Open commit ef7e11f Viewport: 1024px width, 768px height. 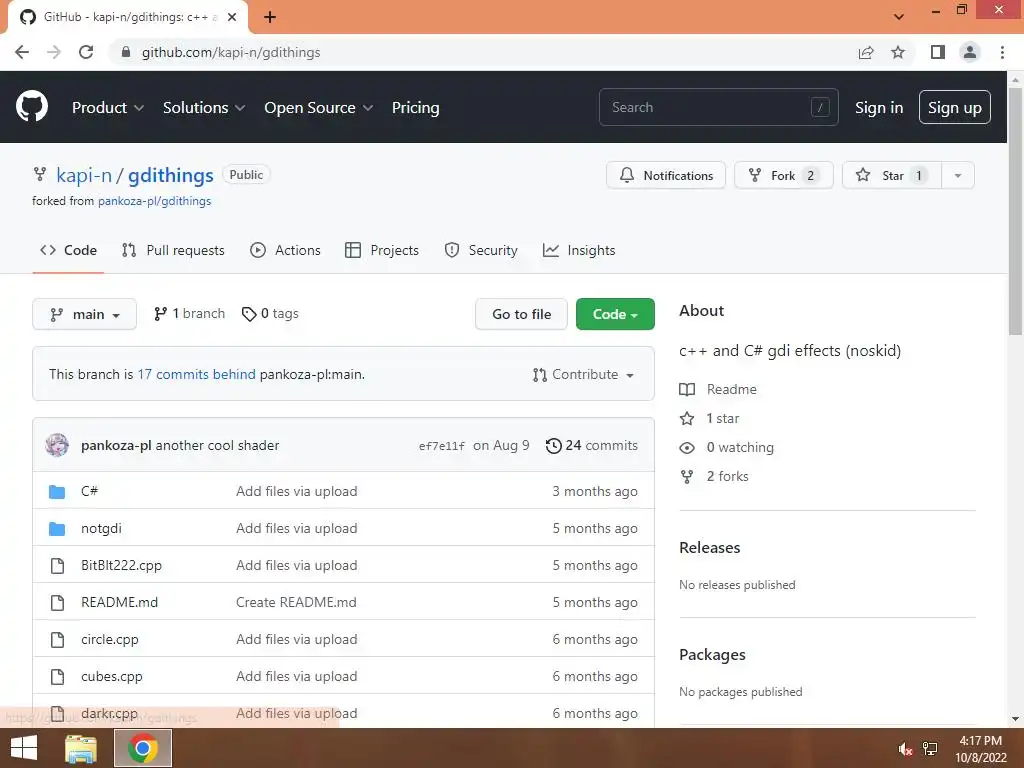point(441,446)
